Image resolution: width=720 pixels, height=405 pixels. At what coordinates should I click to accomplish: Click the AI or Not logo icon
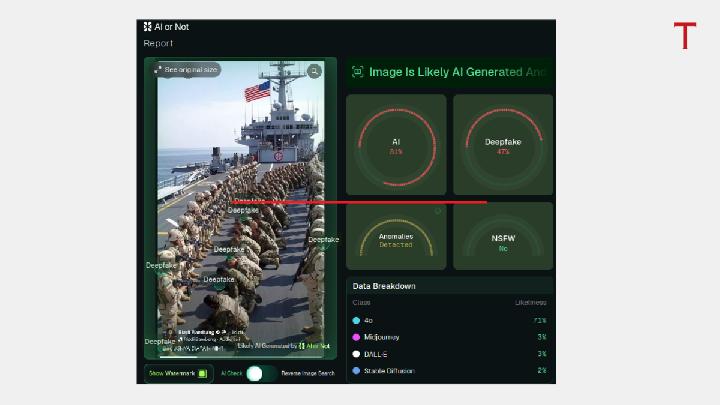coord(148,27)
